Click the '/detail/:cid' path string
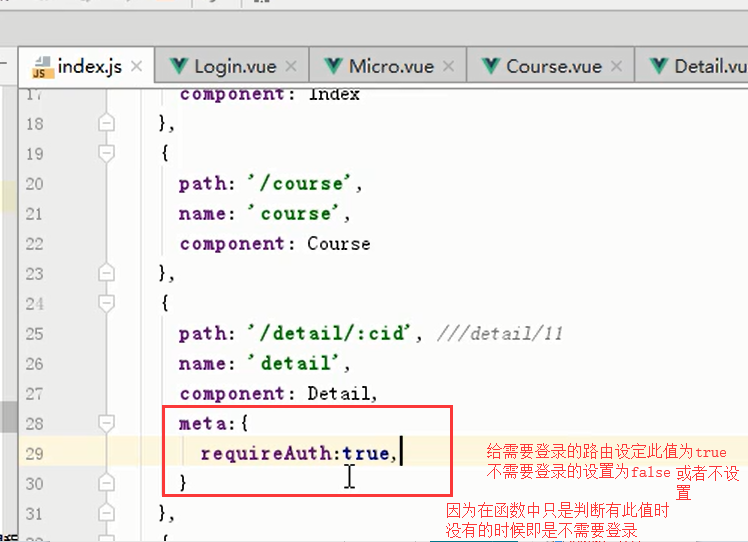The image size is (748, 542). pos(329,333)
